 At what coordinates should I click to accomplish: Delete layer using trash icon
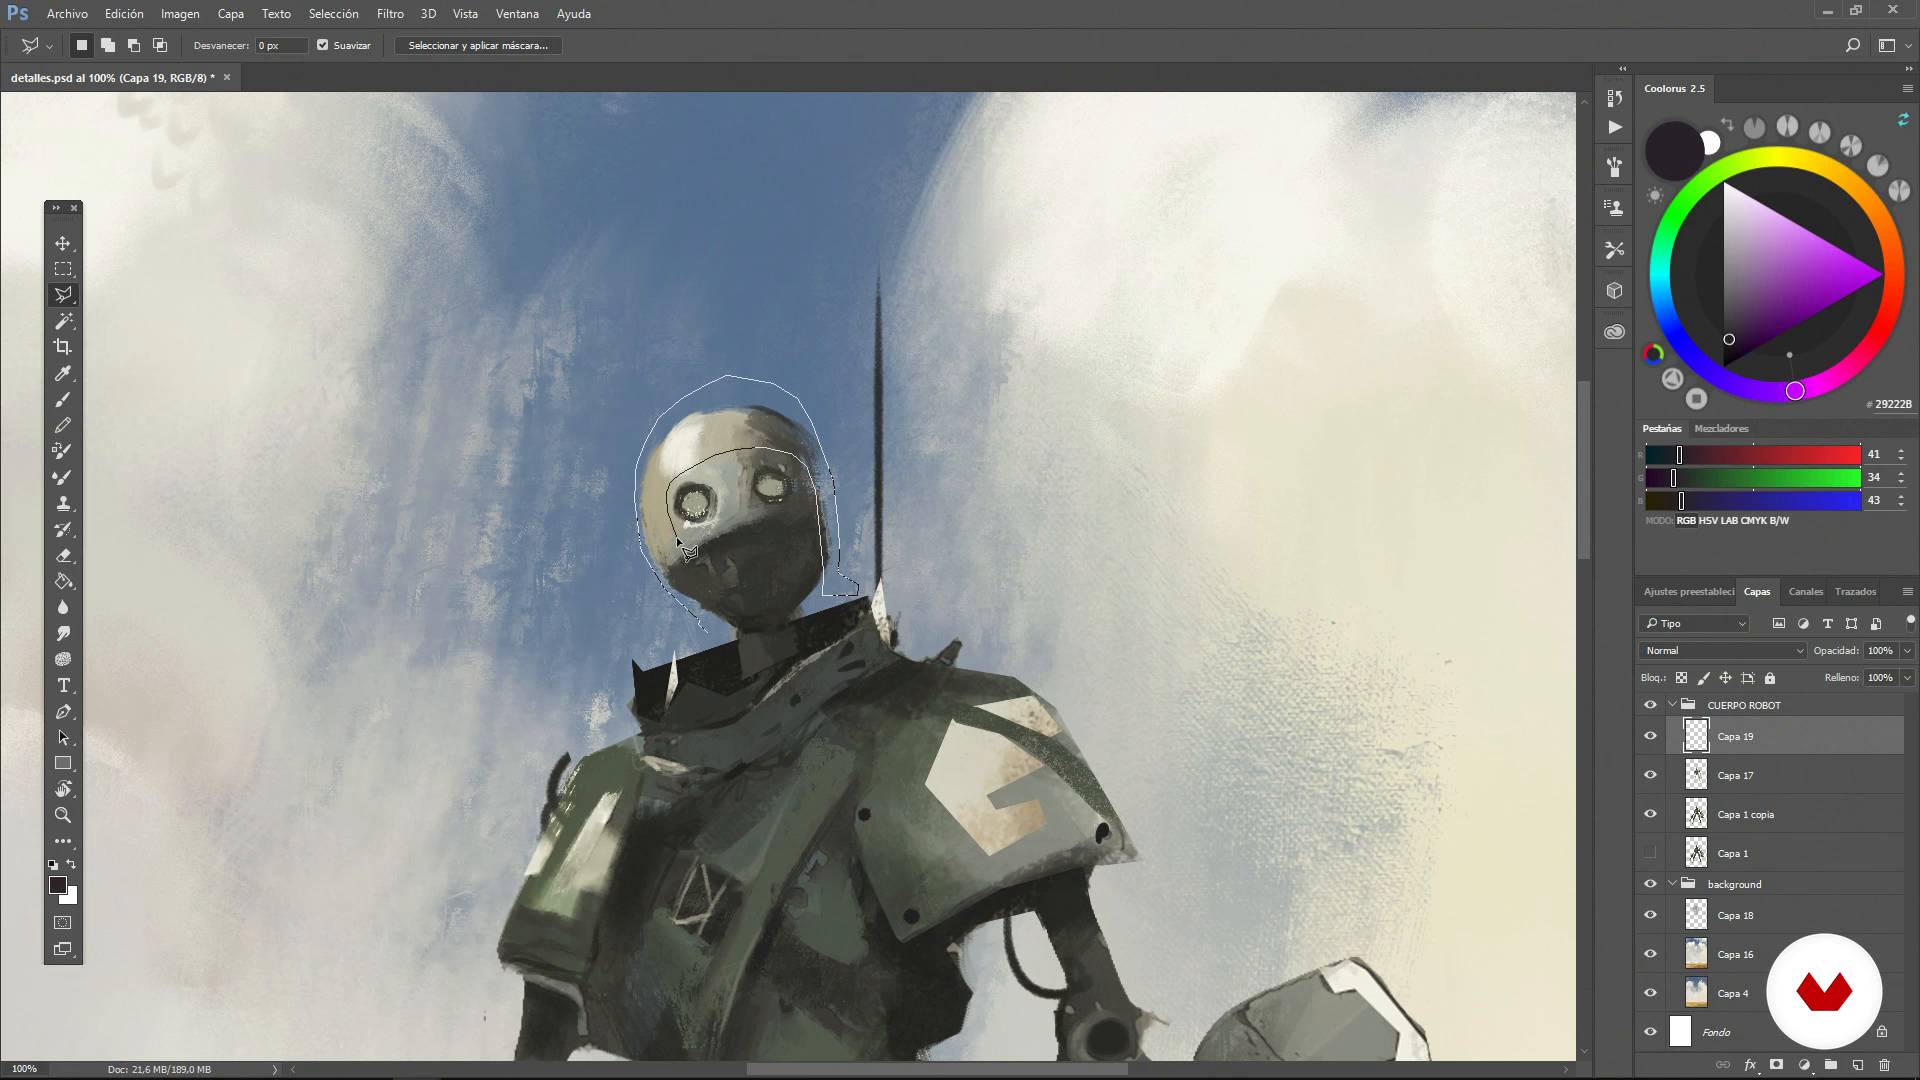1884,1065
